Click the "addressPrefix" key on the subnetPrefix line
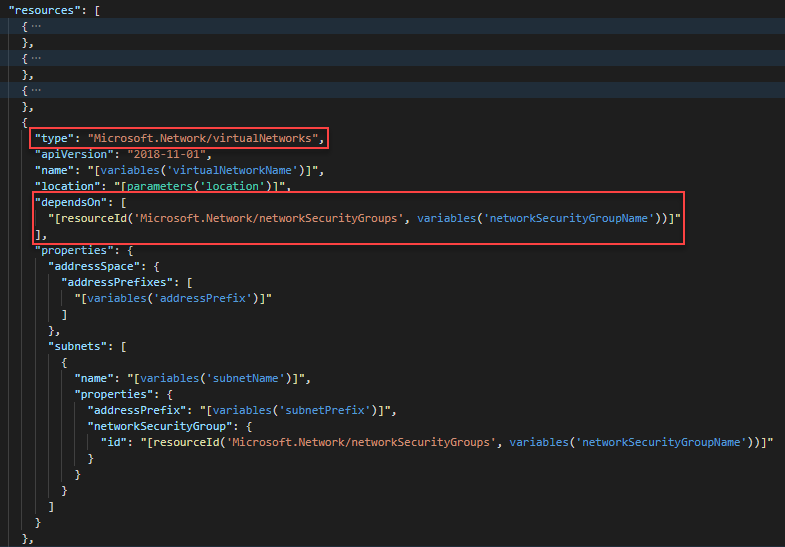This screenshot has width=785, height=547. 137,410
